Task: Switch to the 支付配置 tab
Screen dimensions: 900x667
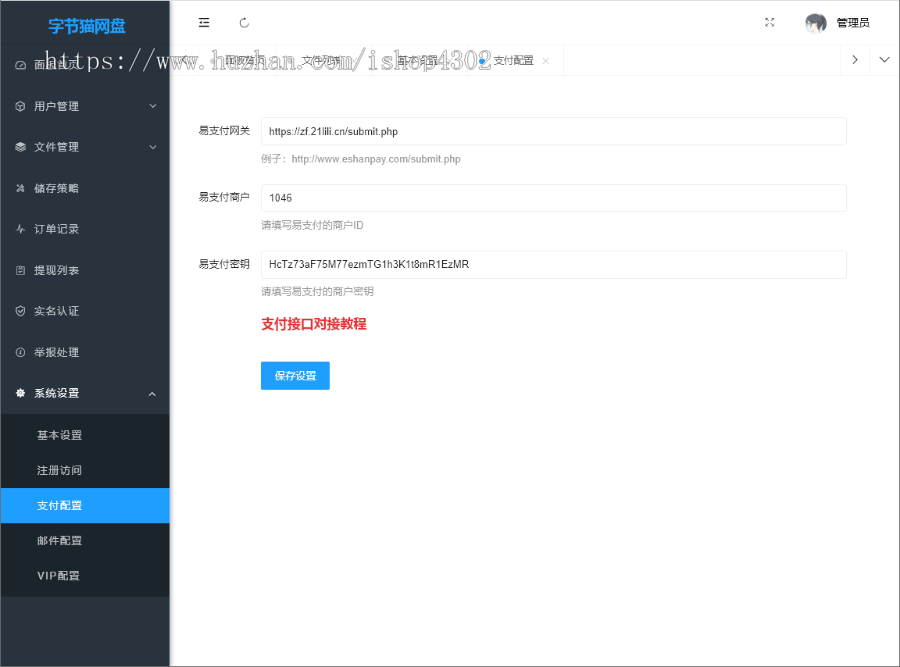Action: click(513, 60)
